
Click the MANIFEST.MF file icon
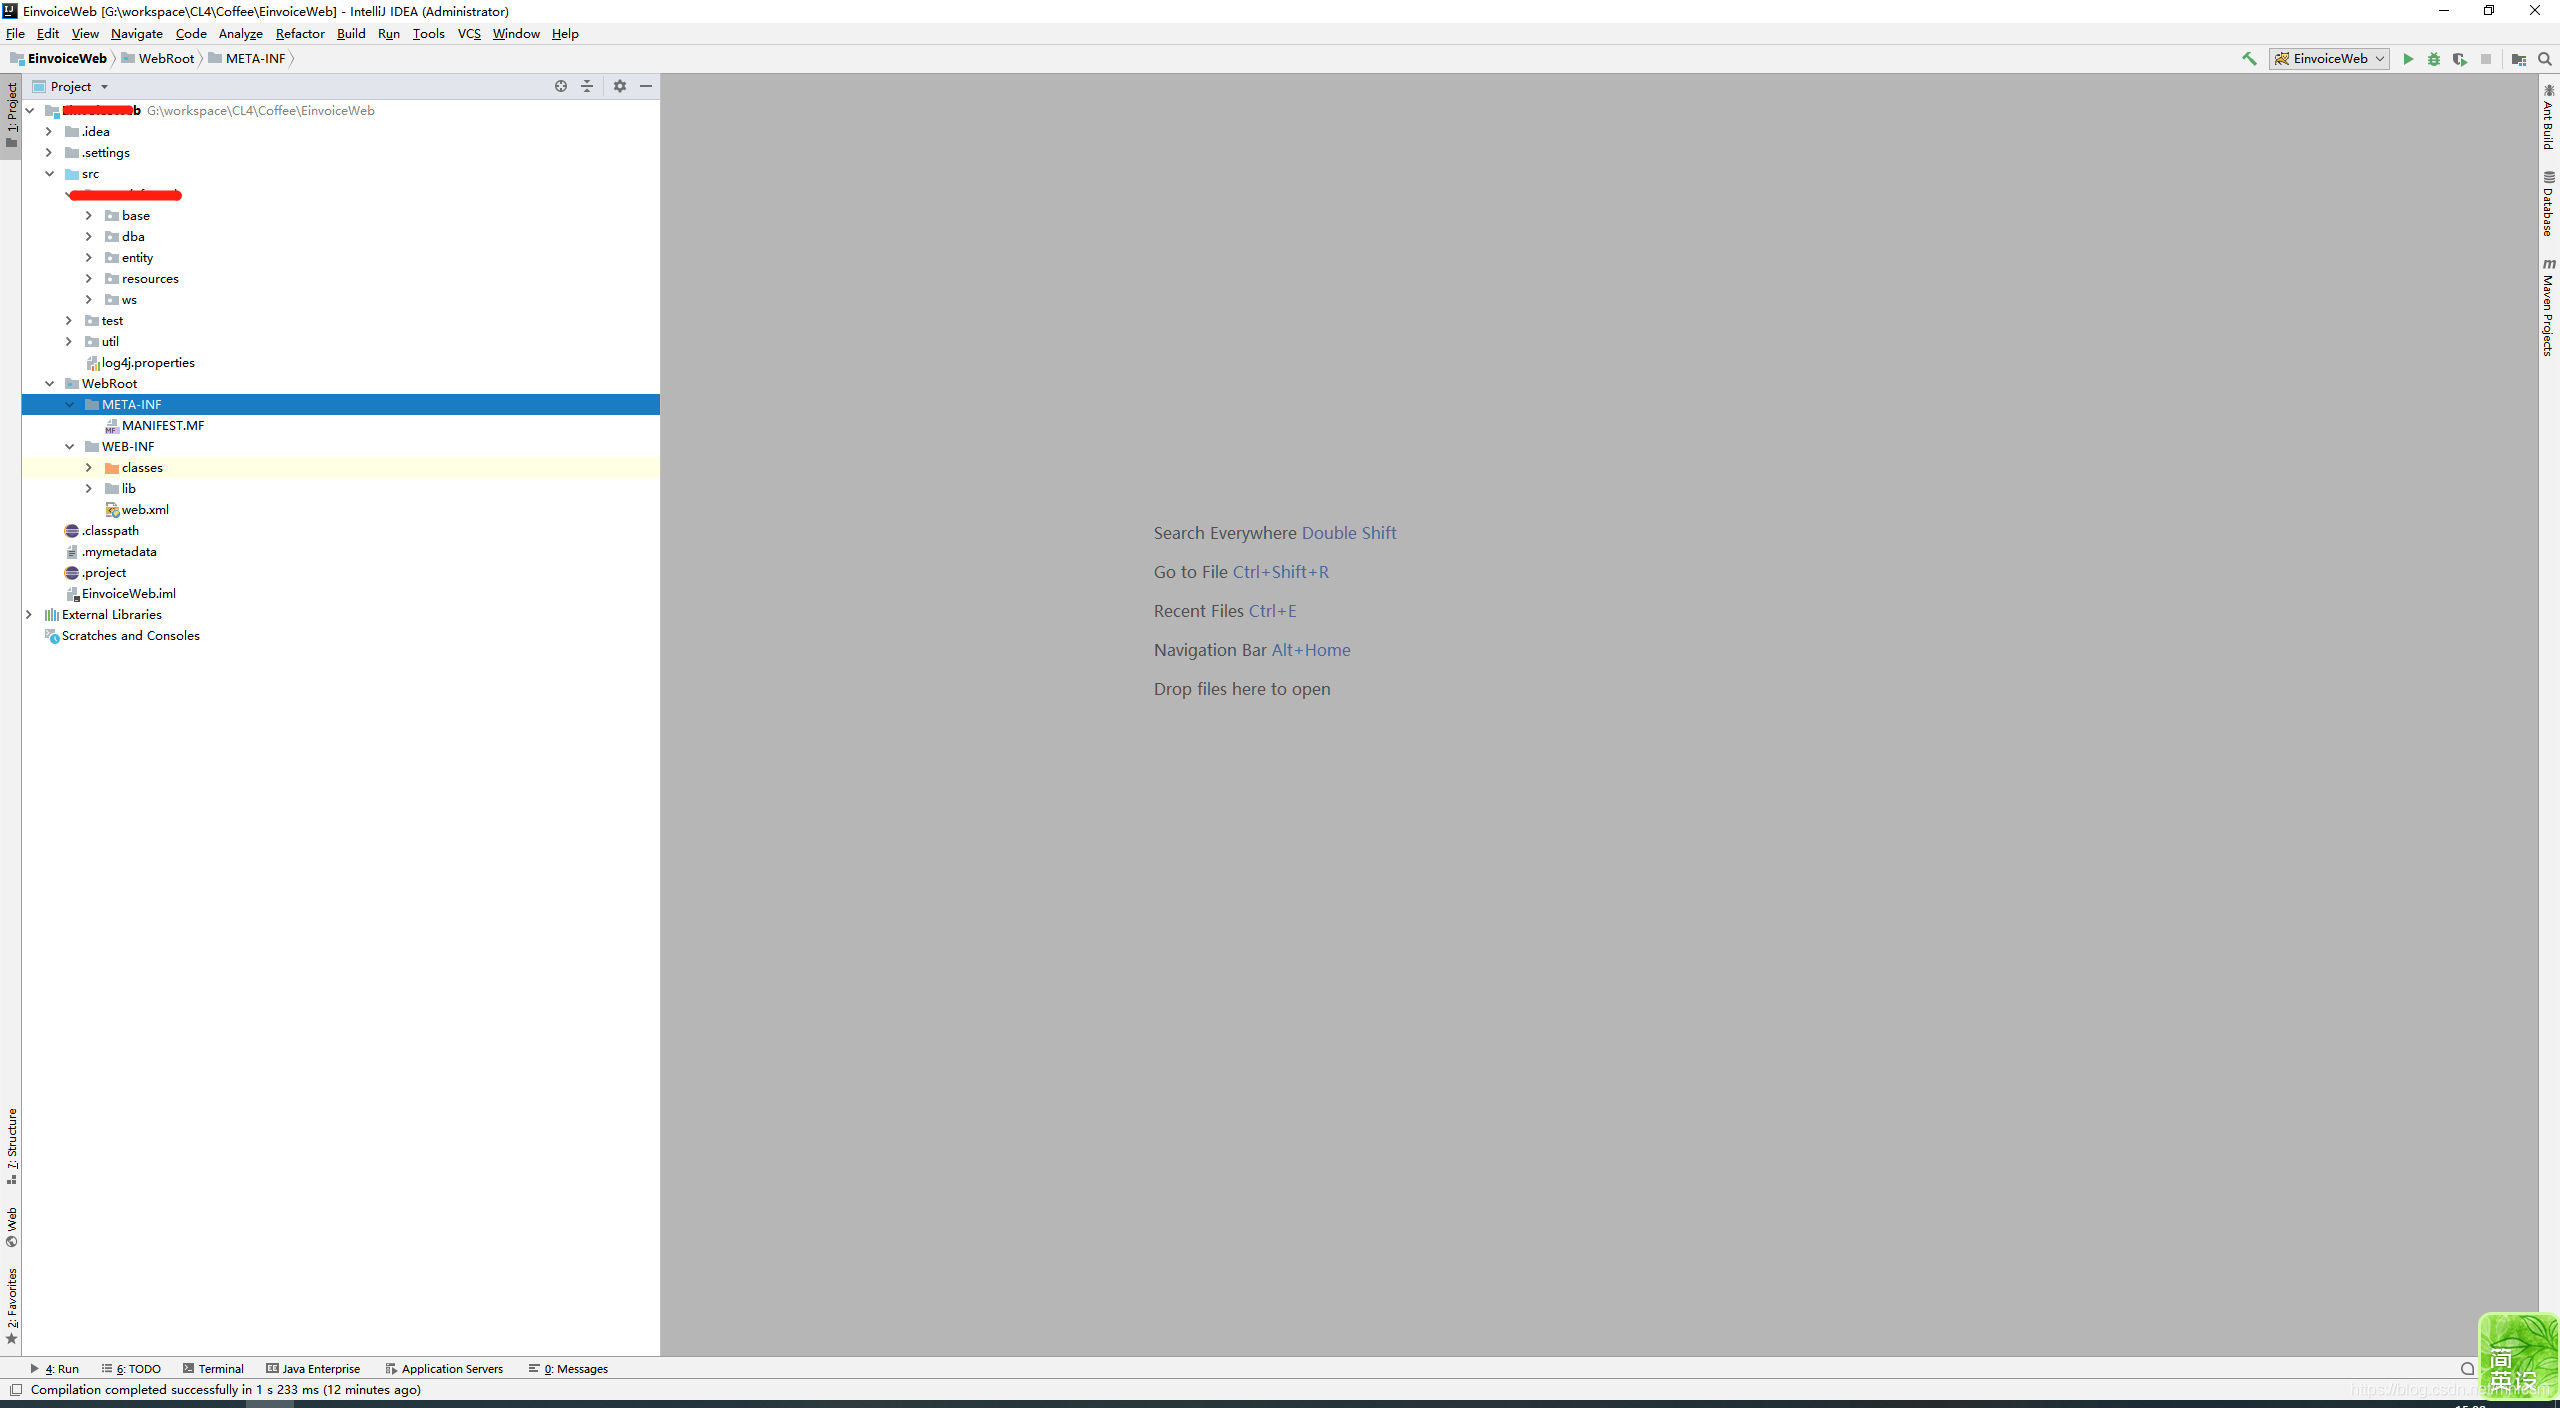(x=112, y=426)
